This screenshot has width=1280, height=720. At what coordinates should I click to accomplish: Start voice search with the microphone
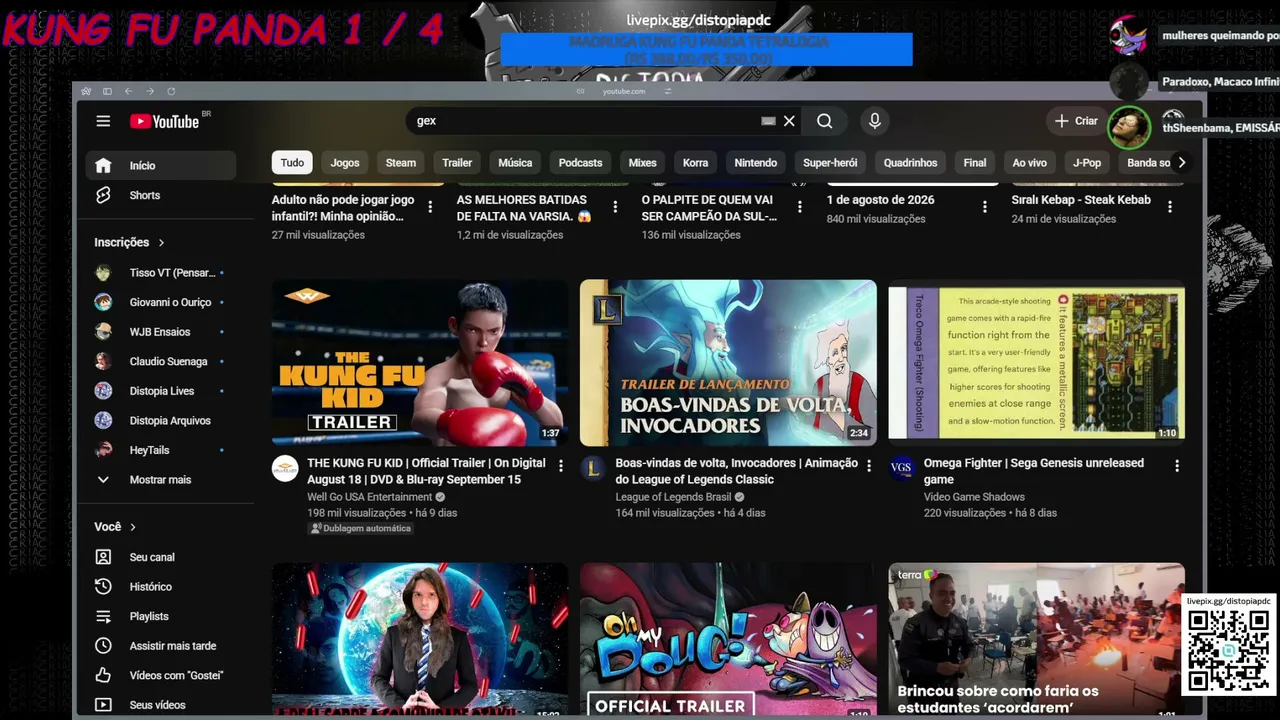click(x=875, y=121)
